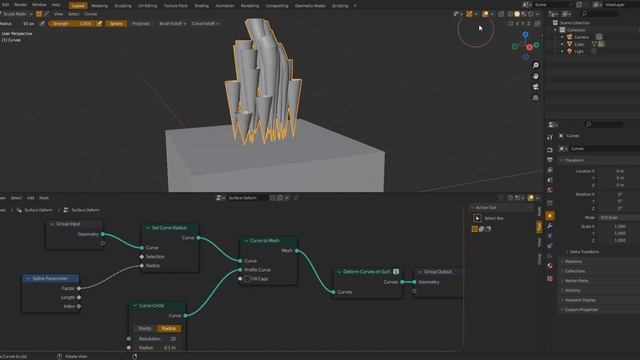Click the Location X value field
Image resolution: width=640 pixels, height=360 pixels.
[x=619, y=171]
